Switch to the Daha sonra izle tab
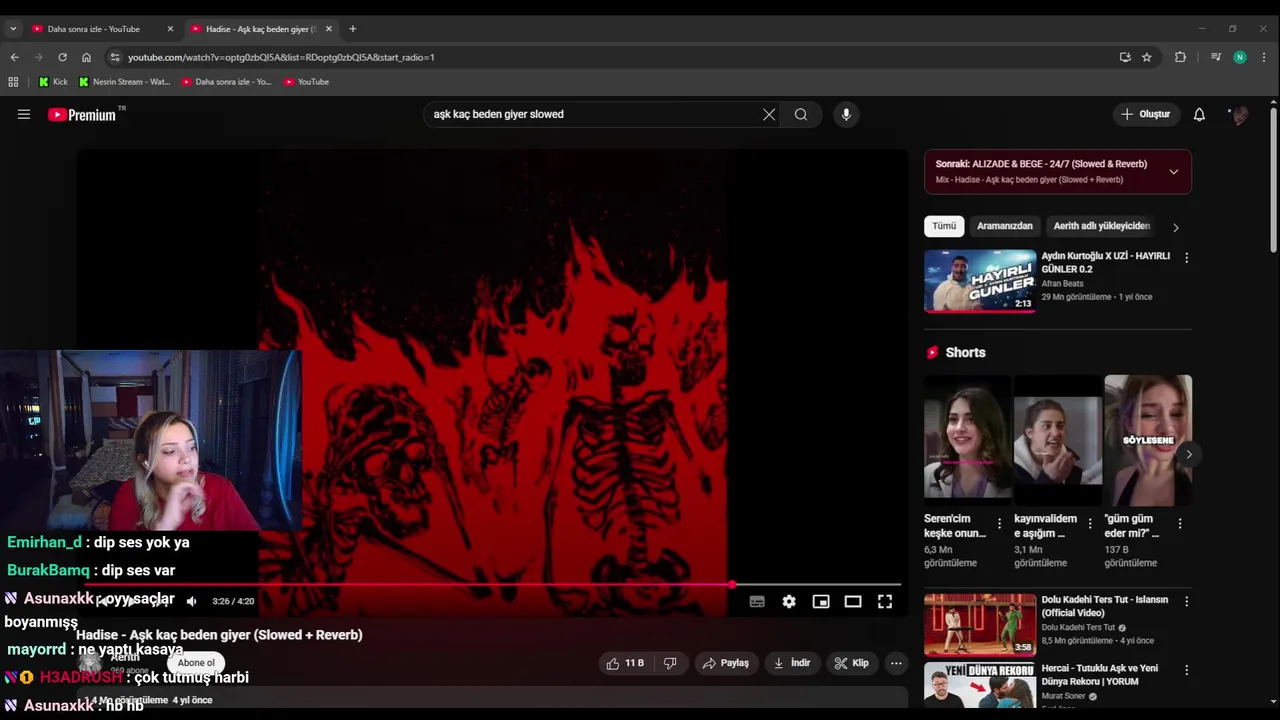Screen dimensions: 1280x720 [x=94, y=29]
